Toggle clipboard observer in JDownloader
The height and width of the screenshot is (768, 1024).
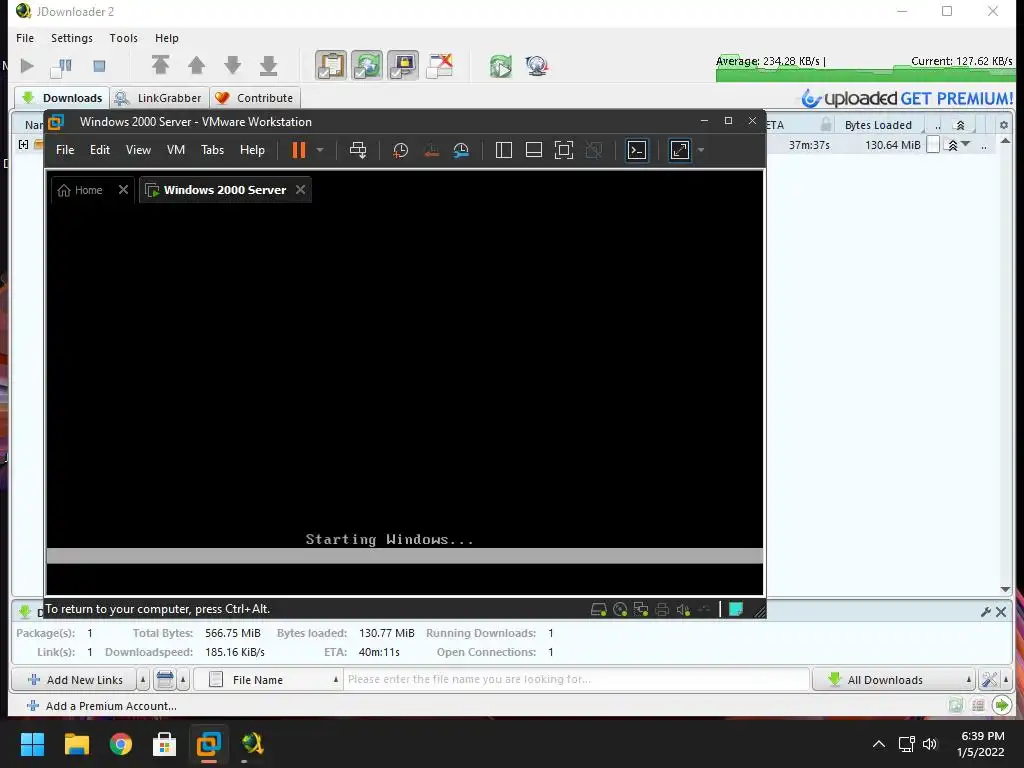point(331,65)
